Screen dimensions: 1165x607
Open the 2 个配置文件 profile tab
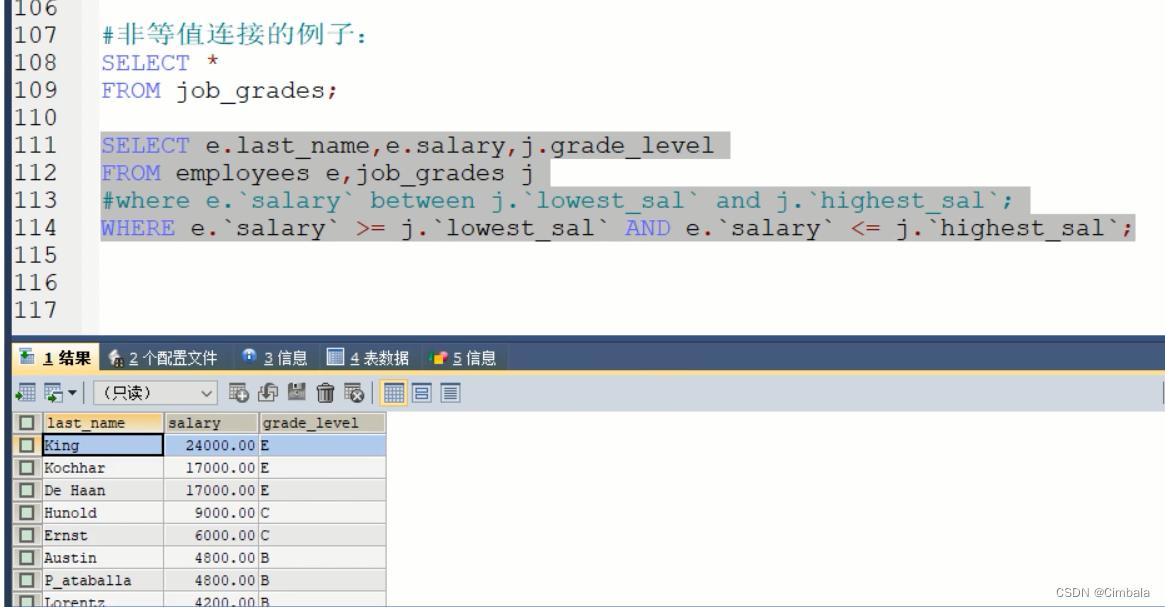point(163,358)
